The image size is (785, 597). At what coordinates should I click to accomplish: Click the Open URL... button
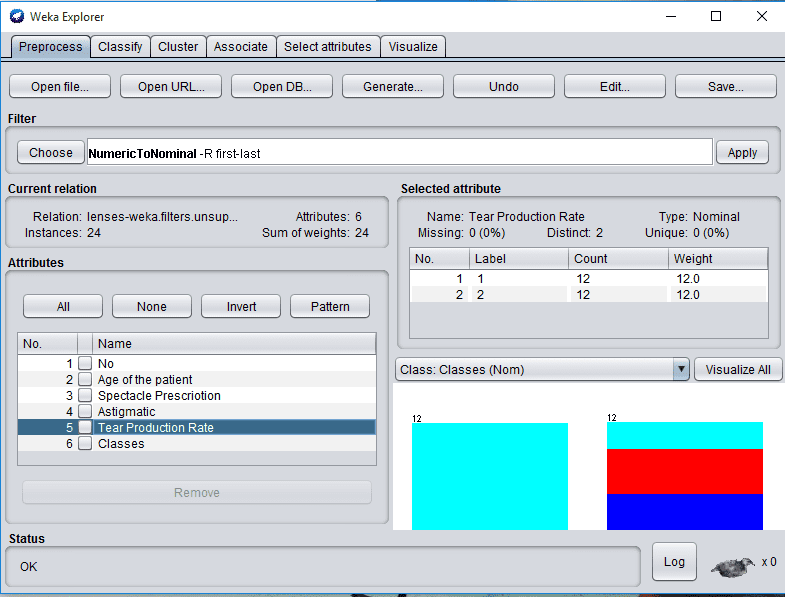coord(171,87)
